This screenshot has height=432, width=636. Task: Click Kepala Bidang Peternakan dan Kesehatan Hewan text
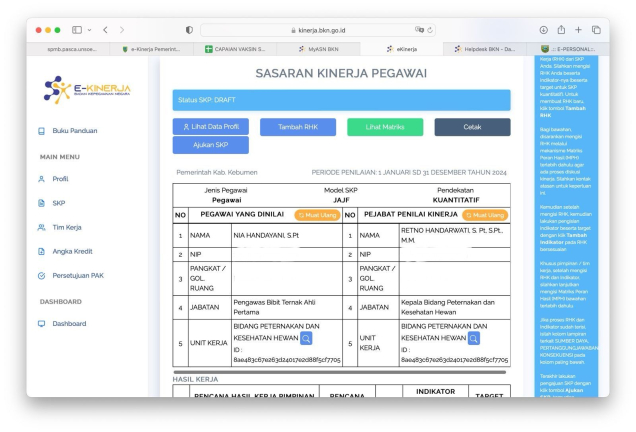click(x=448, y=307)
